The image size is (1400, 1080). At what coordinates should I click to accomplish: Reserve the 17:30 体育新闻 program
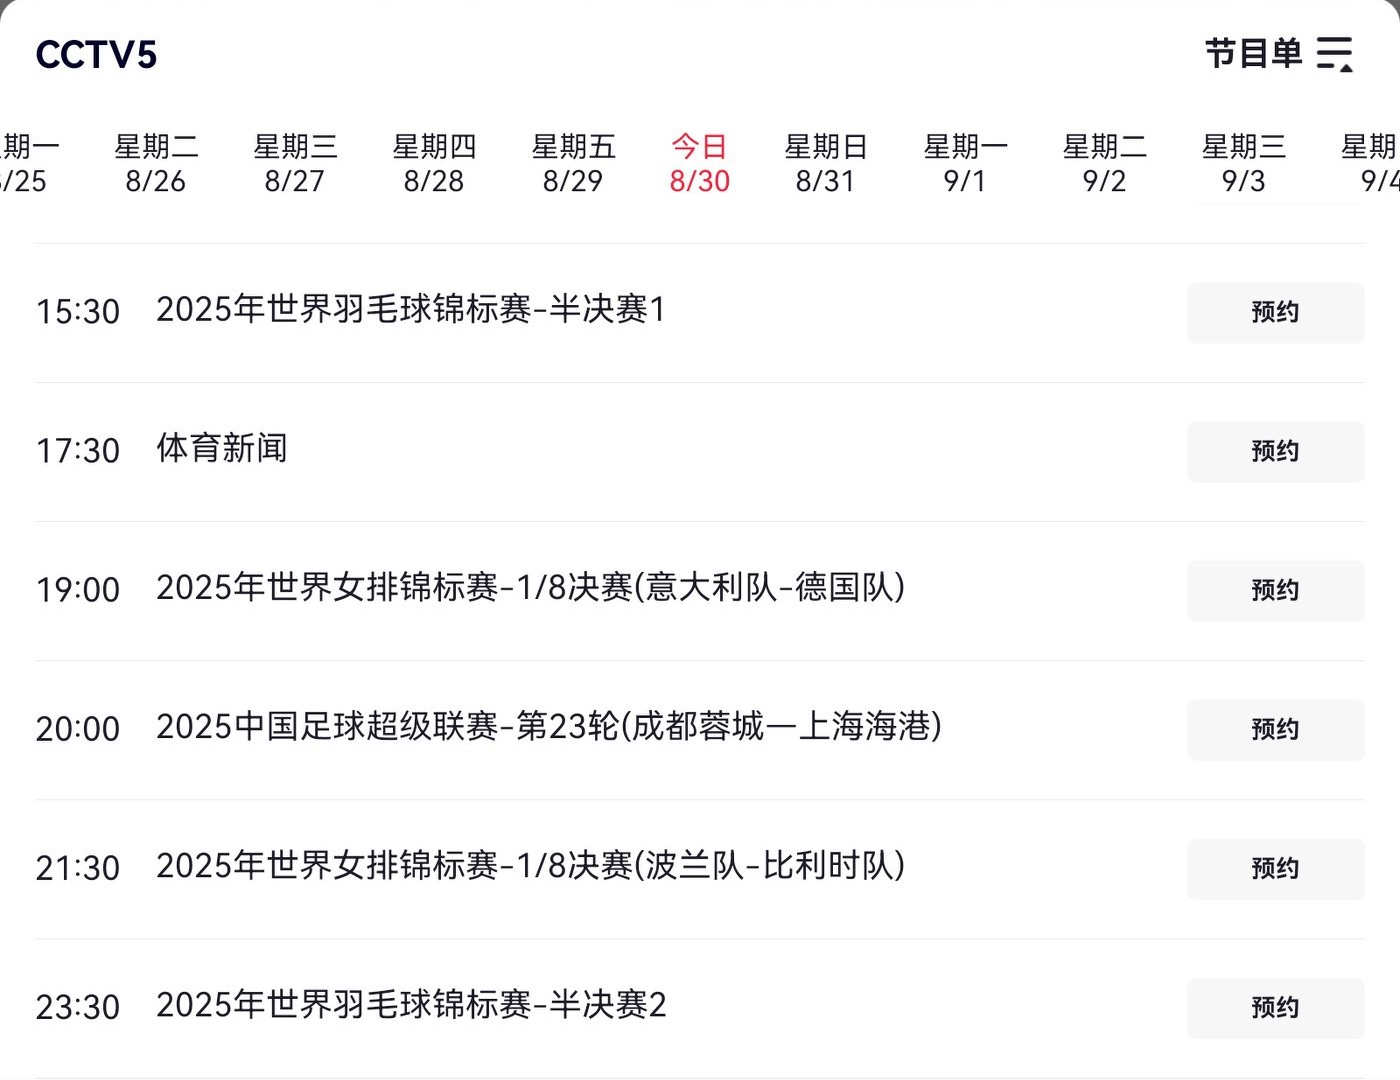point(1275,451)
